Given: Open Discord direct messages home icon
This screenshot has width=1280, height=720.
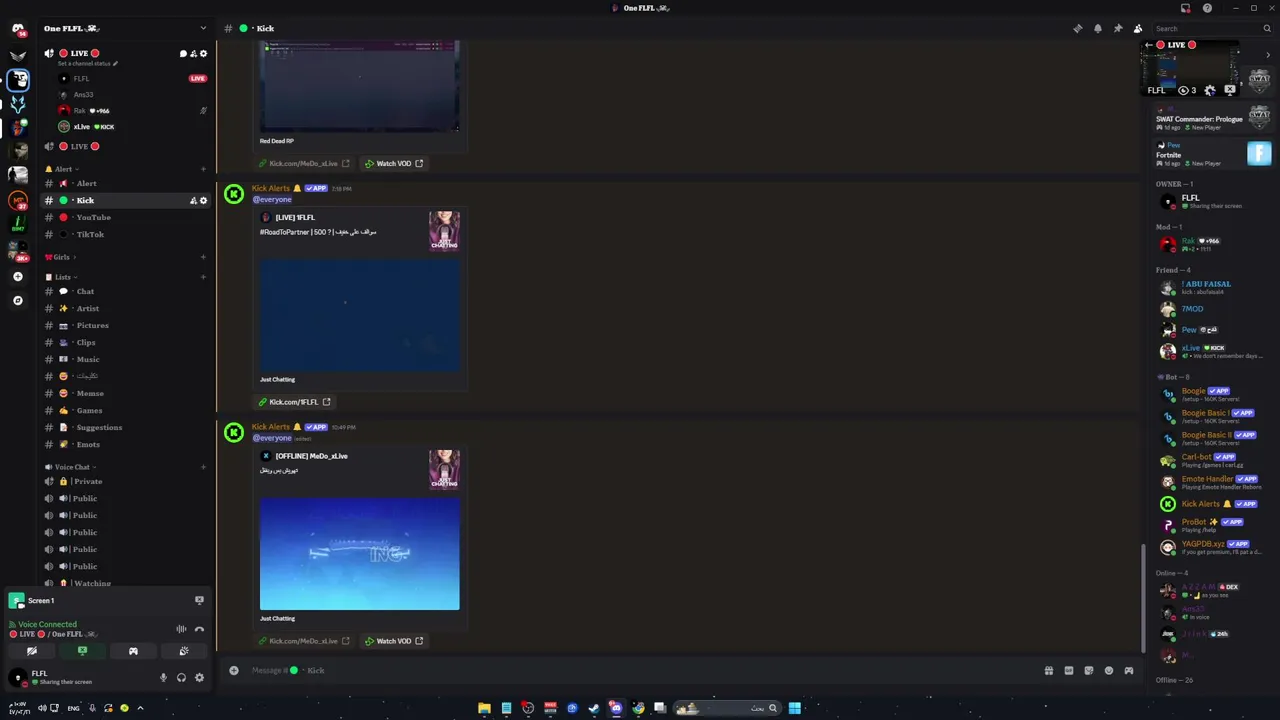Looking at the screenshot, I should click(17, 28).
